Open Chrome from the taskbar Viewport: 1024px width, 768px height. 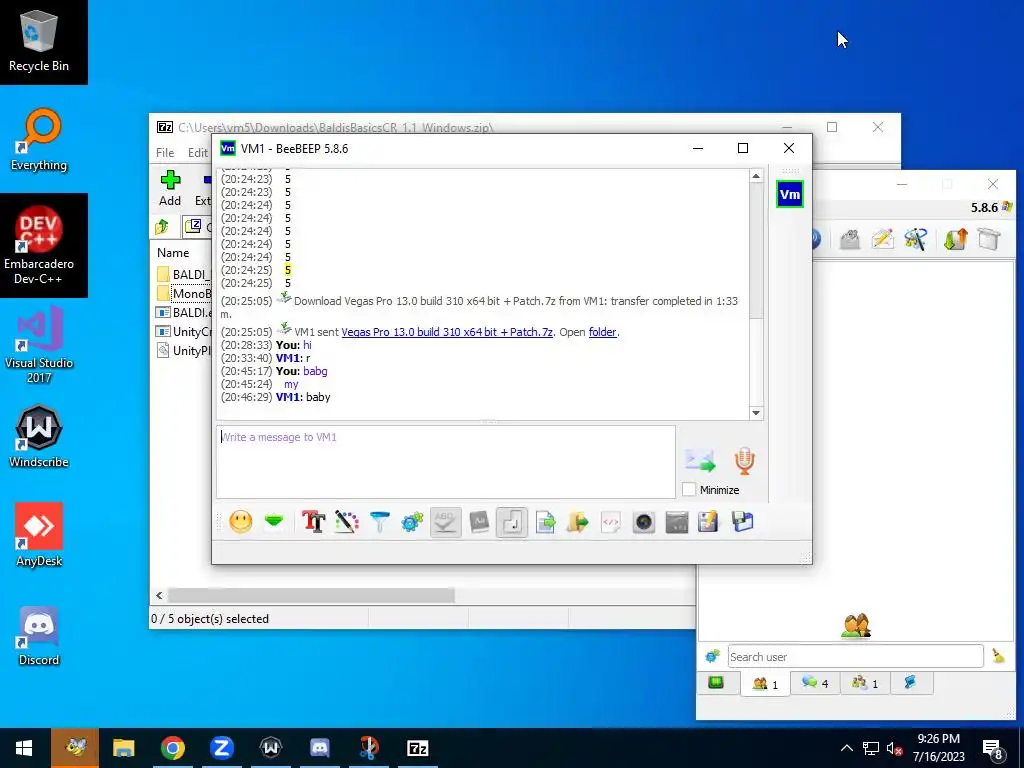(x=172, y=748)
